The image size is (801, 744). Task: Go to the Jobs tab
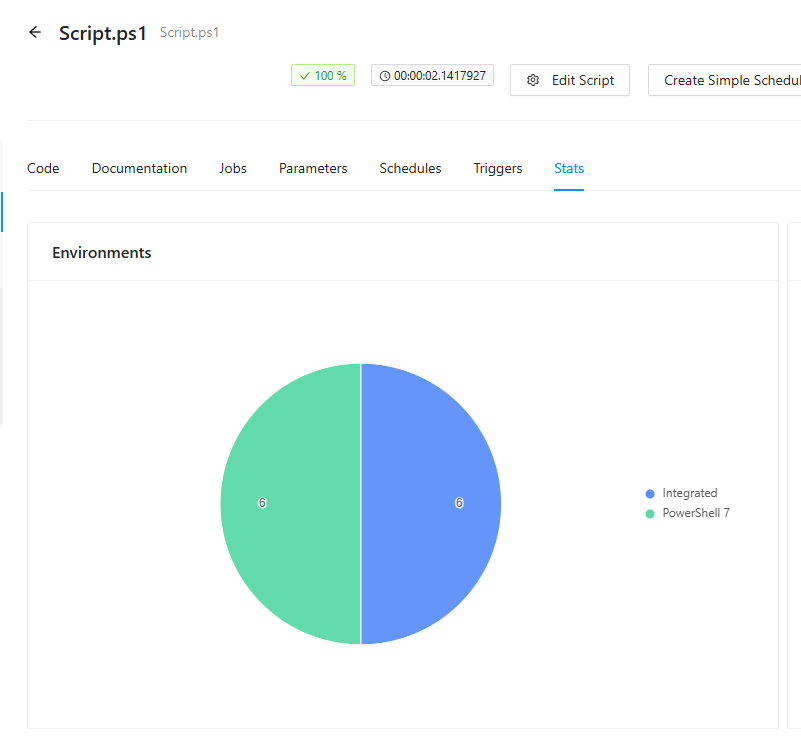(233, 168)
